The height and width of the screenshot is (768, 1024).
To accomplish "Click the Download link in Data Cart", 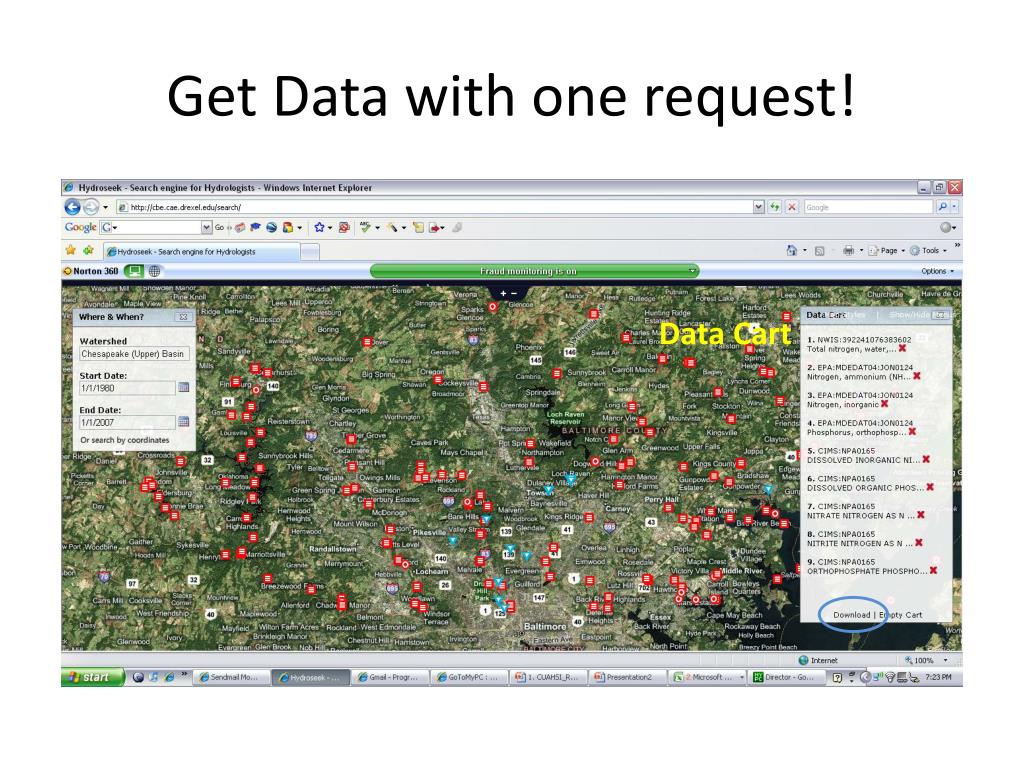I will pyautogui.click(x=852, y=615).
